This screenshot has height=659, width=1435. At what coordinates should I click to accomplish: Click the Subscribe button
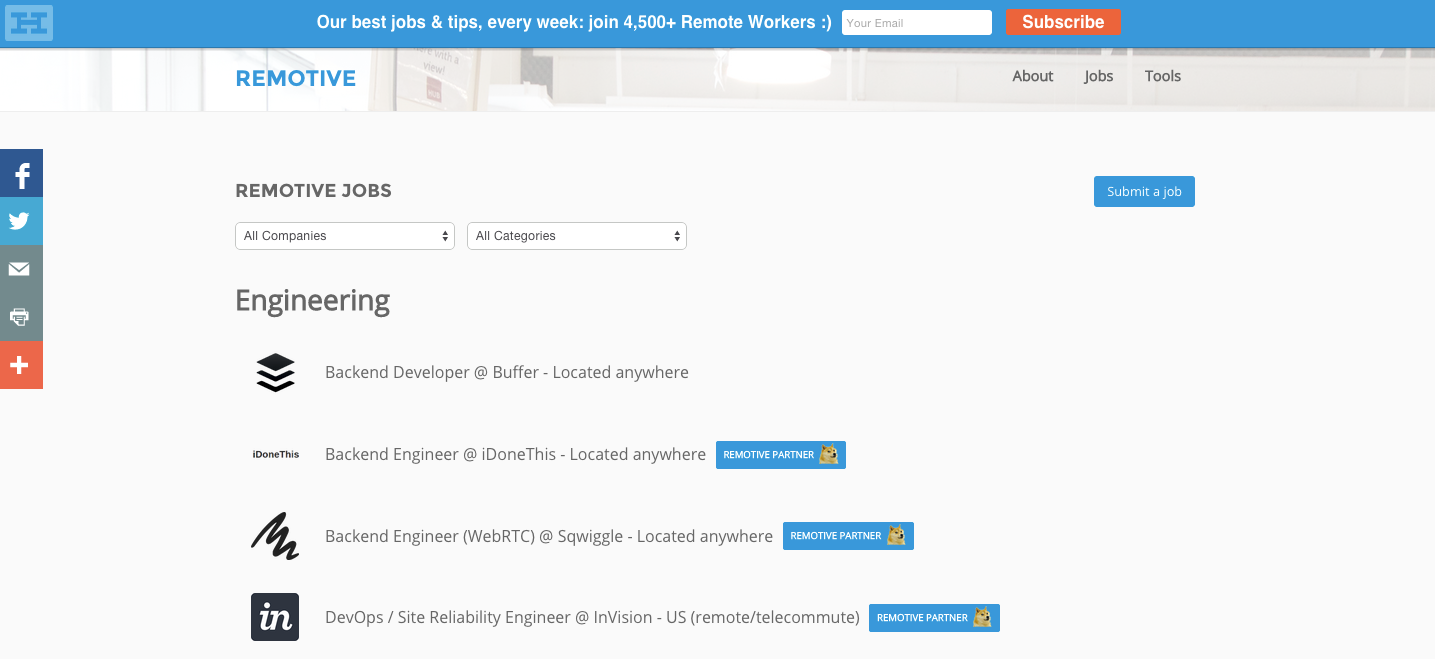(x=1063, y=22)
